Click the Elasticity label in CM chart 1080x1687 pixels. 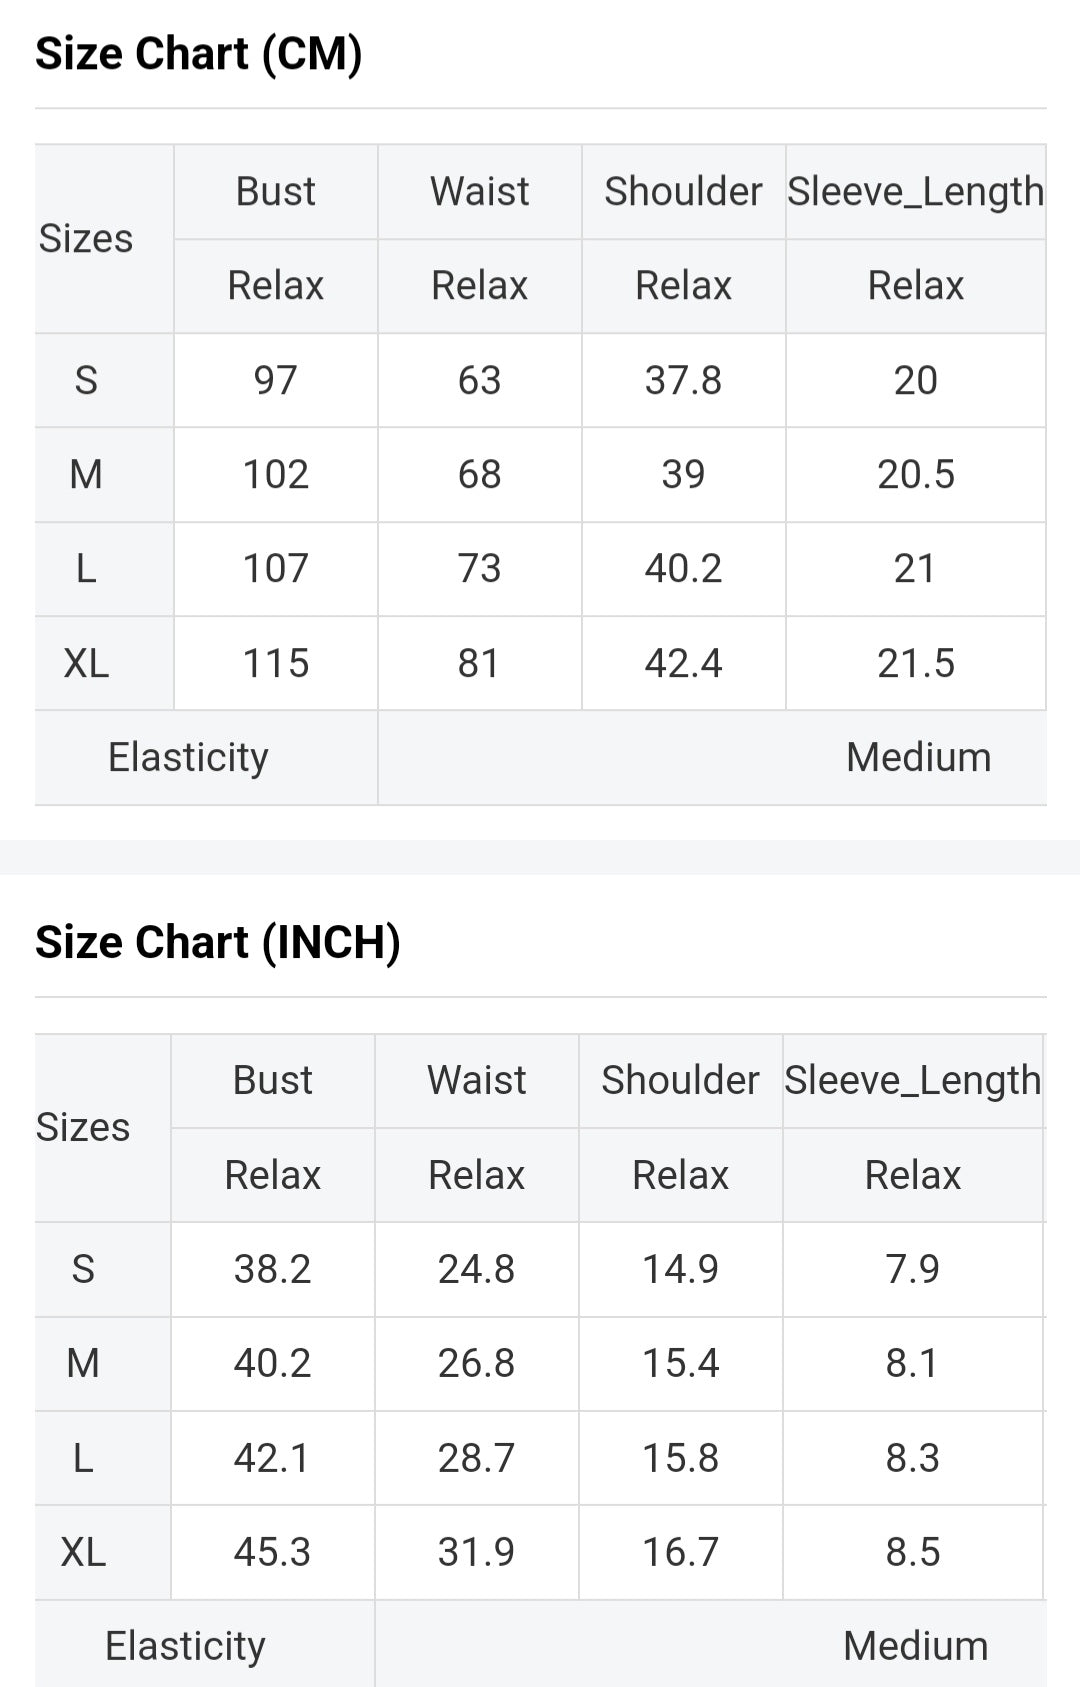pyautogui.click(x=188, y=757)
